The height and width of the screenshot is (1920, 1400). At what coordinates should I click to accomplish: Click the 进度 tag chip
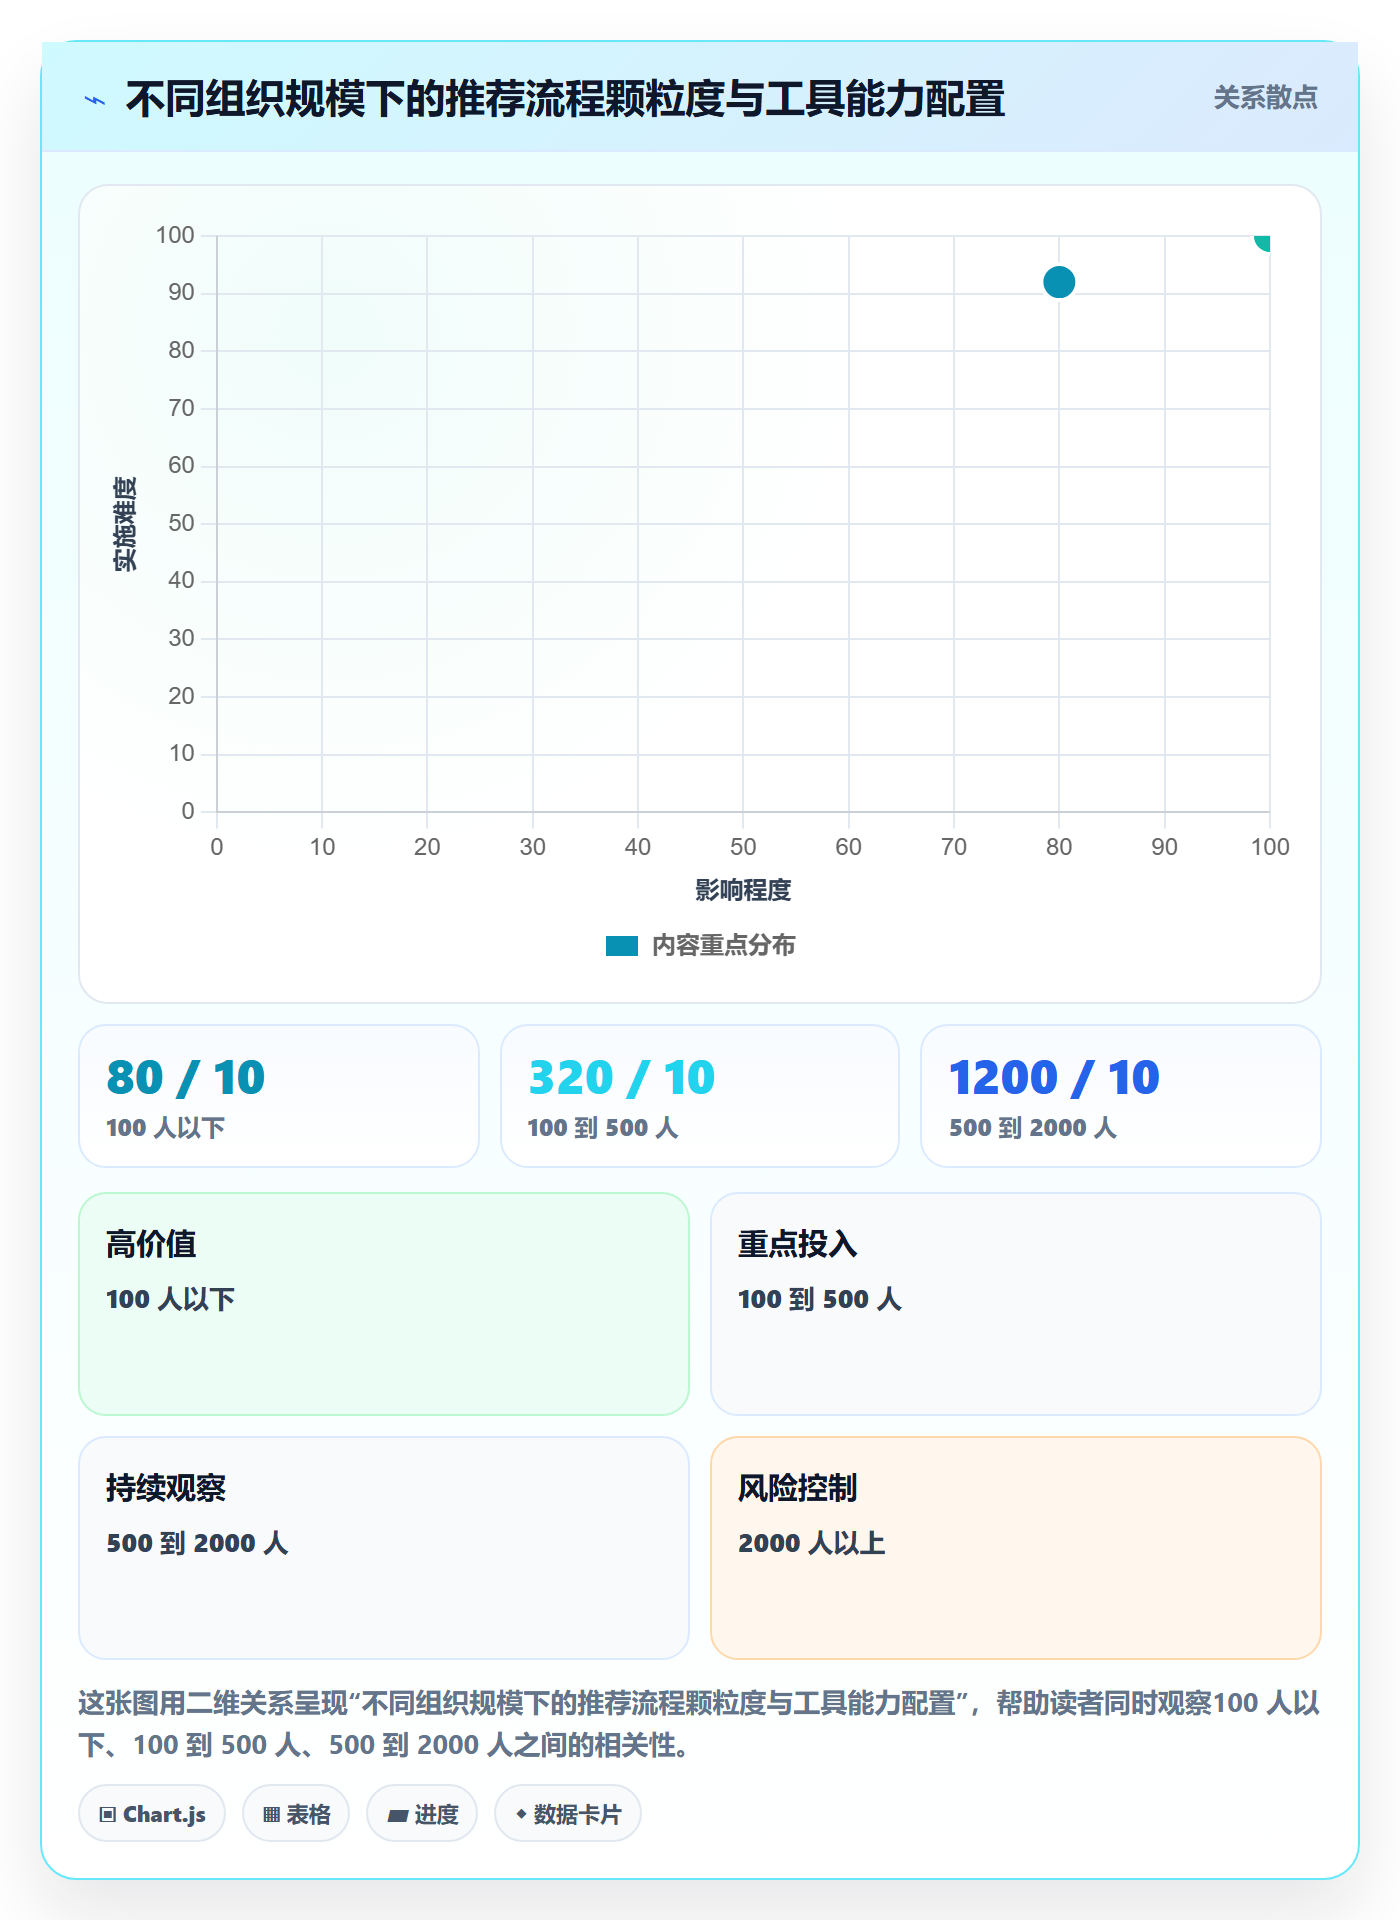(422, 1814)
